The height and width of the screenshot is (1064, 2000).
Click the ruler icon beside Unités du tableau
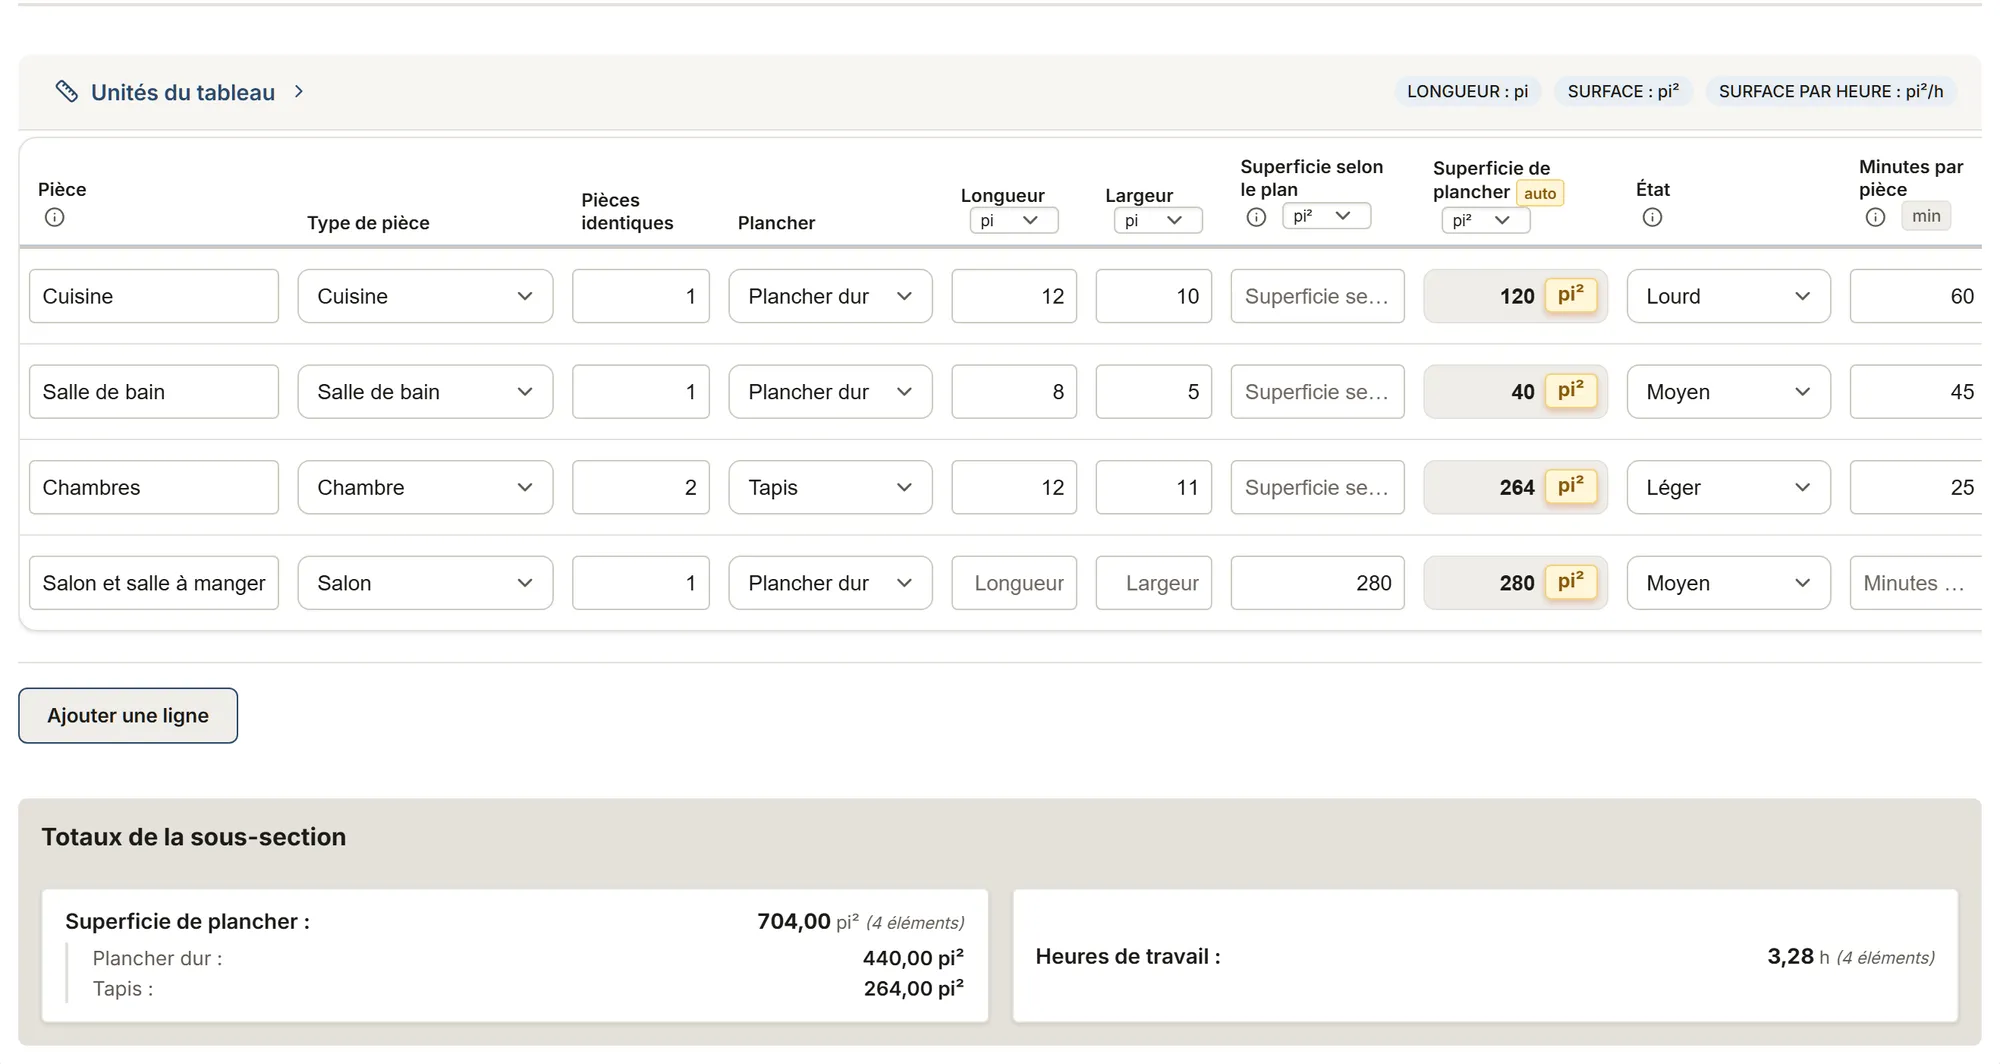[67, 92]
